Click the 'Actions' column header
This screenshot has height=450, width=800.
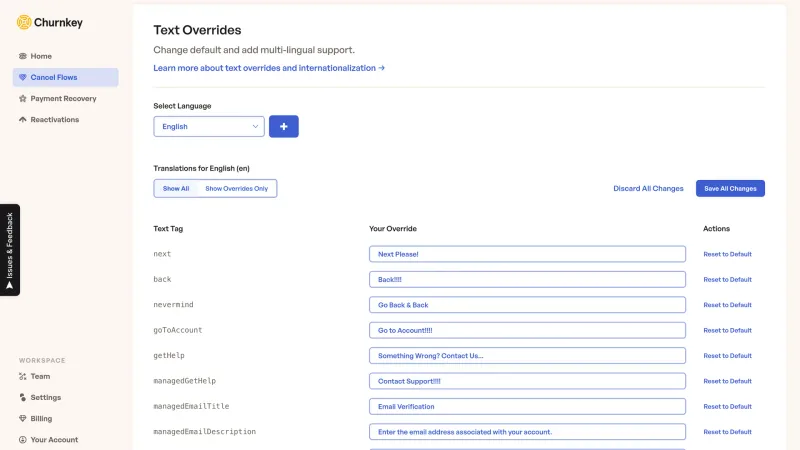point(716,229)
